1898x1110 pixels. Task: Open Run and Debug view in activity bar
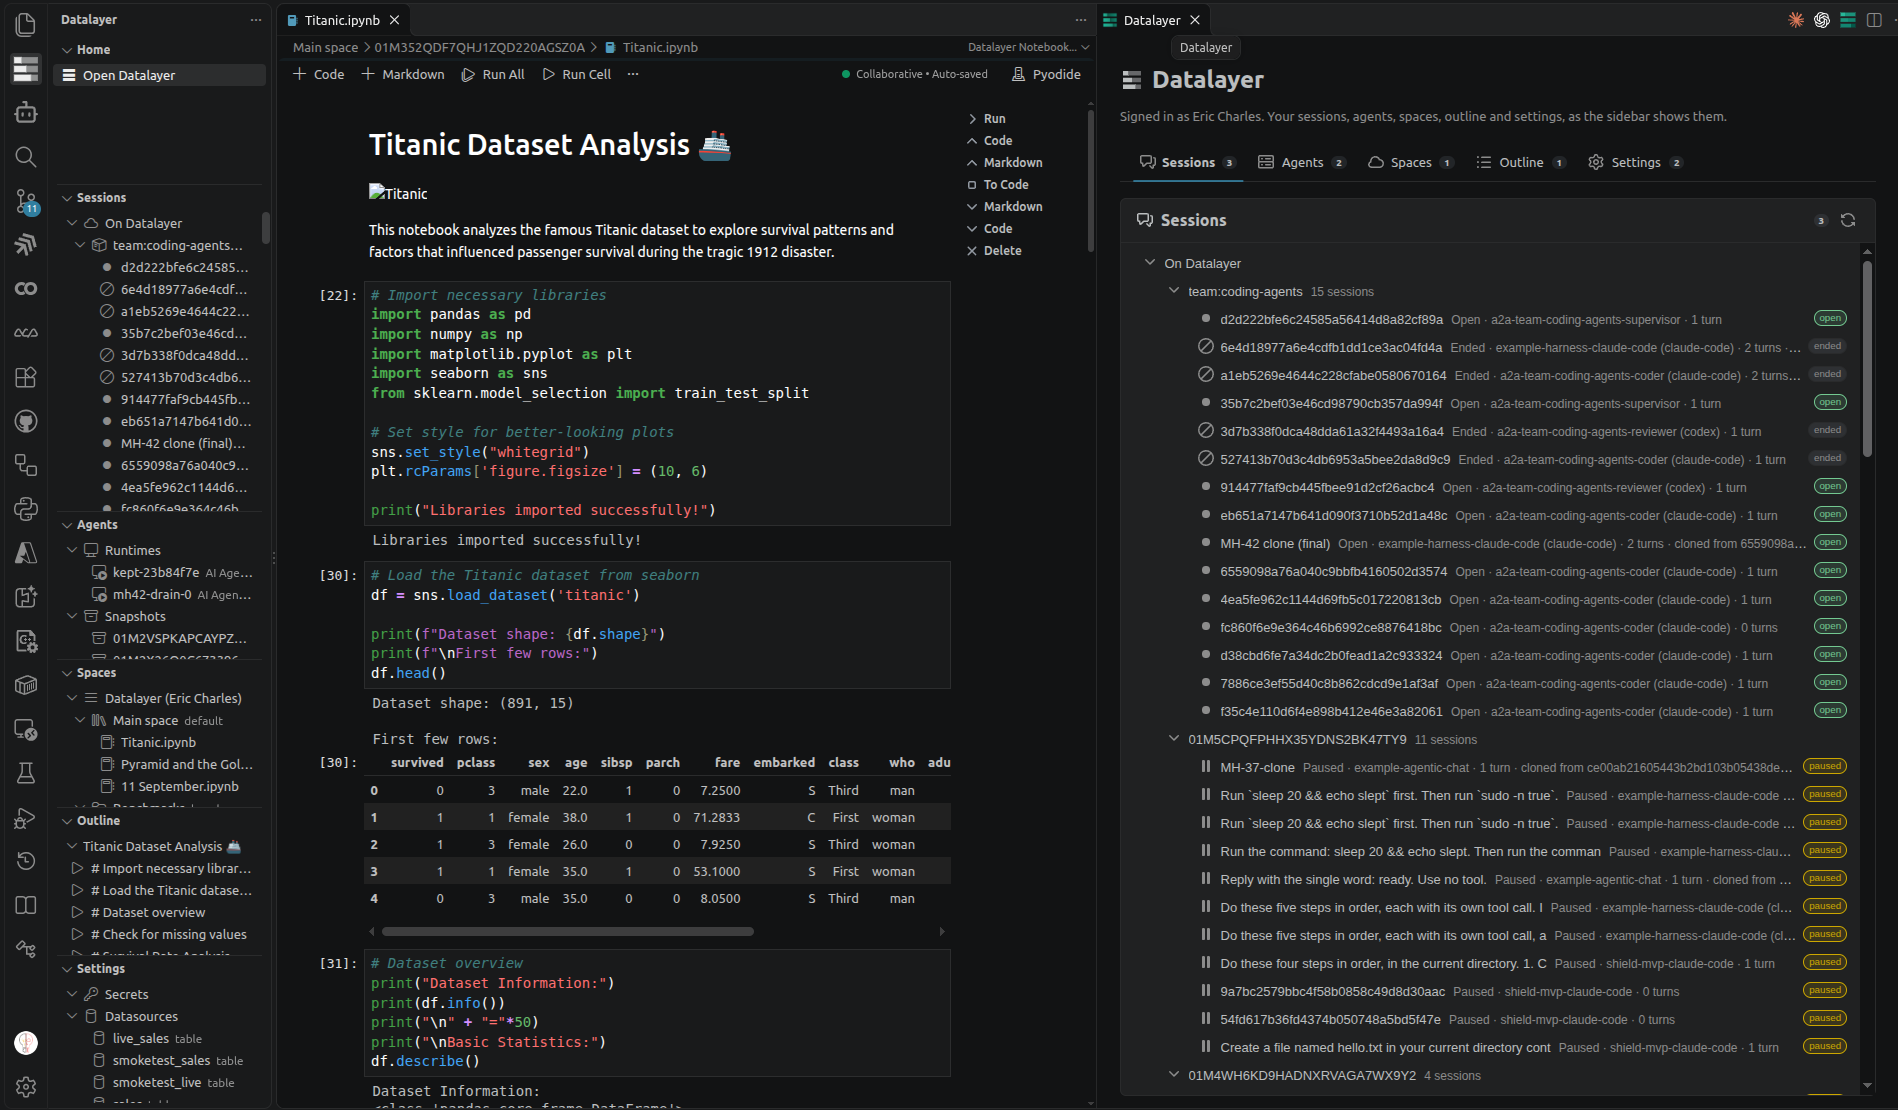click(26, 817)
